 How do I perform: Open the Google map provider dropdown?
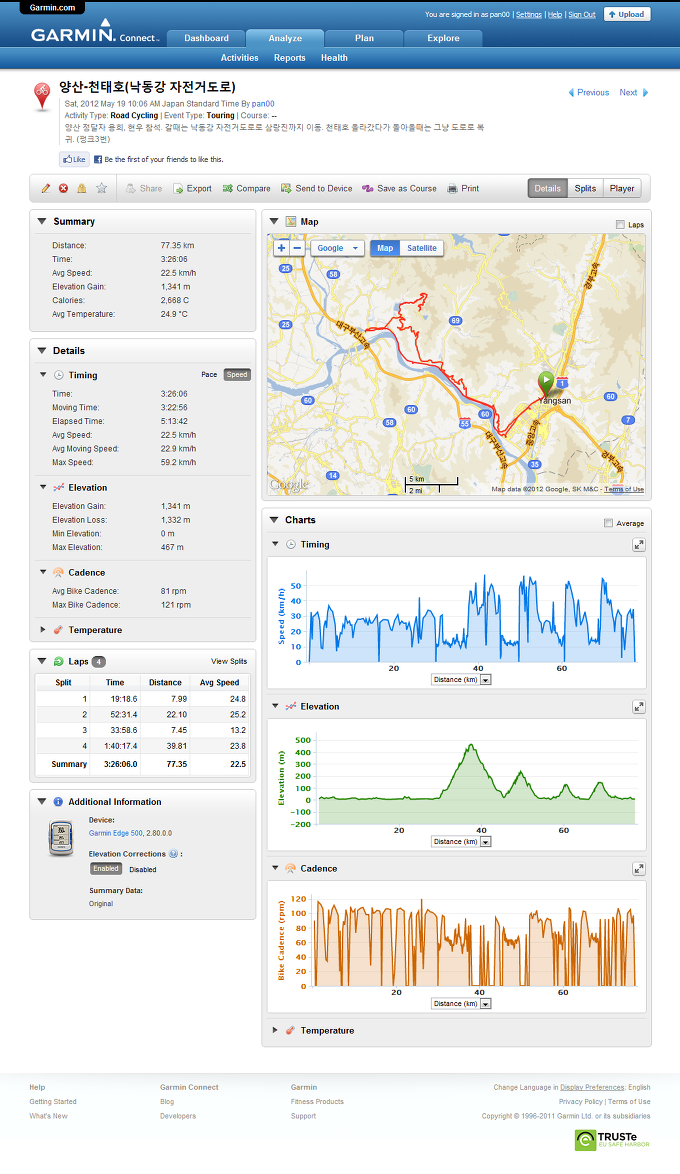coord(338,248)
